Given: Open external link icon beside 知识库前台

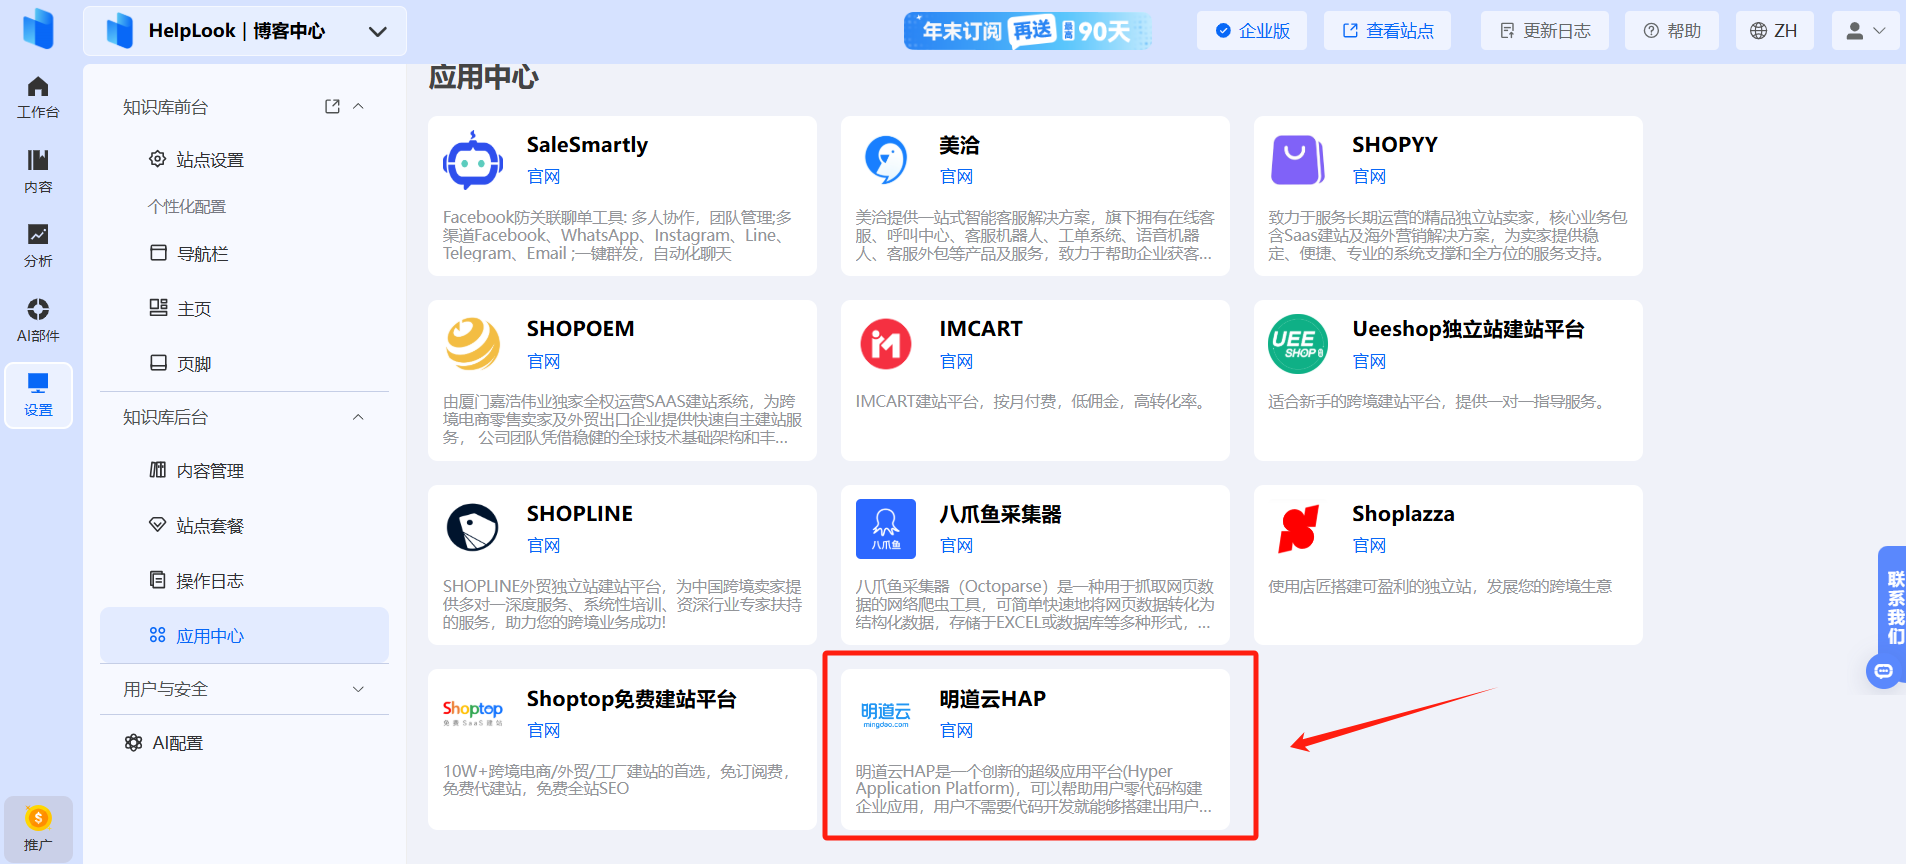Looking at the screenshot, I should (x=332, y=107).
